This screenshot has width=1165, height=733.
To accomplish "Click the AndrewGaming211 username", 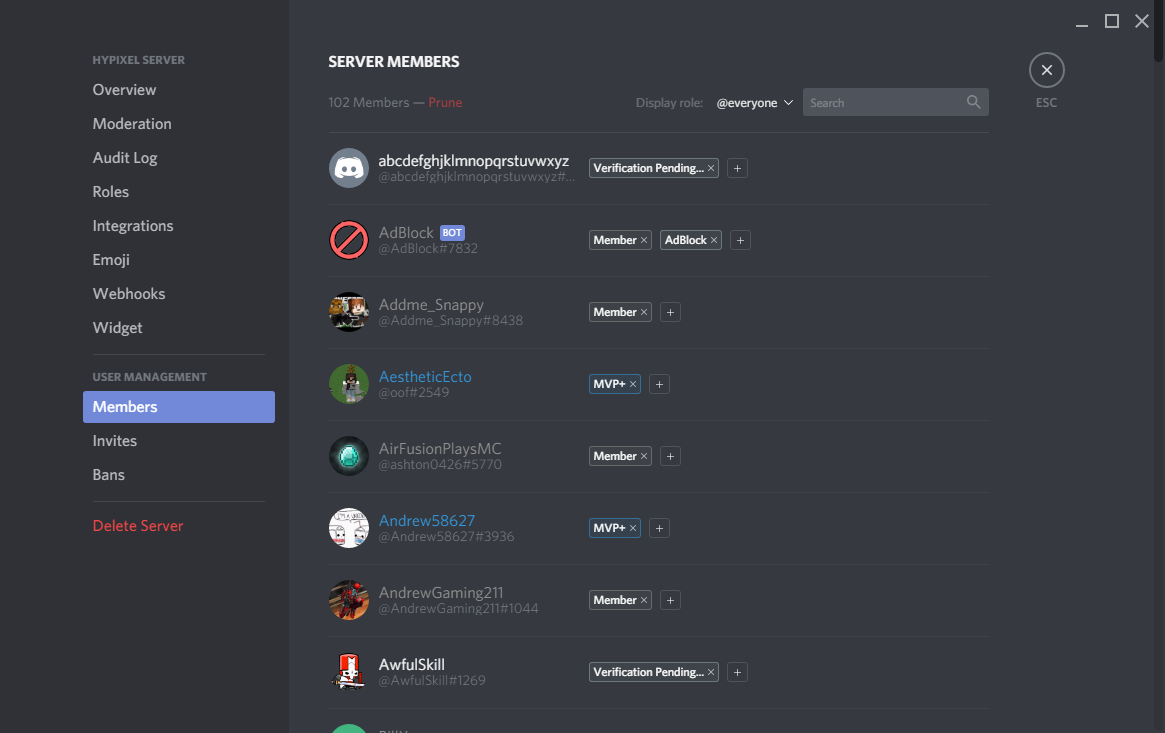I will pos(441,593).
